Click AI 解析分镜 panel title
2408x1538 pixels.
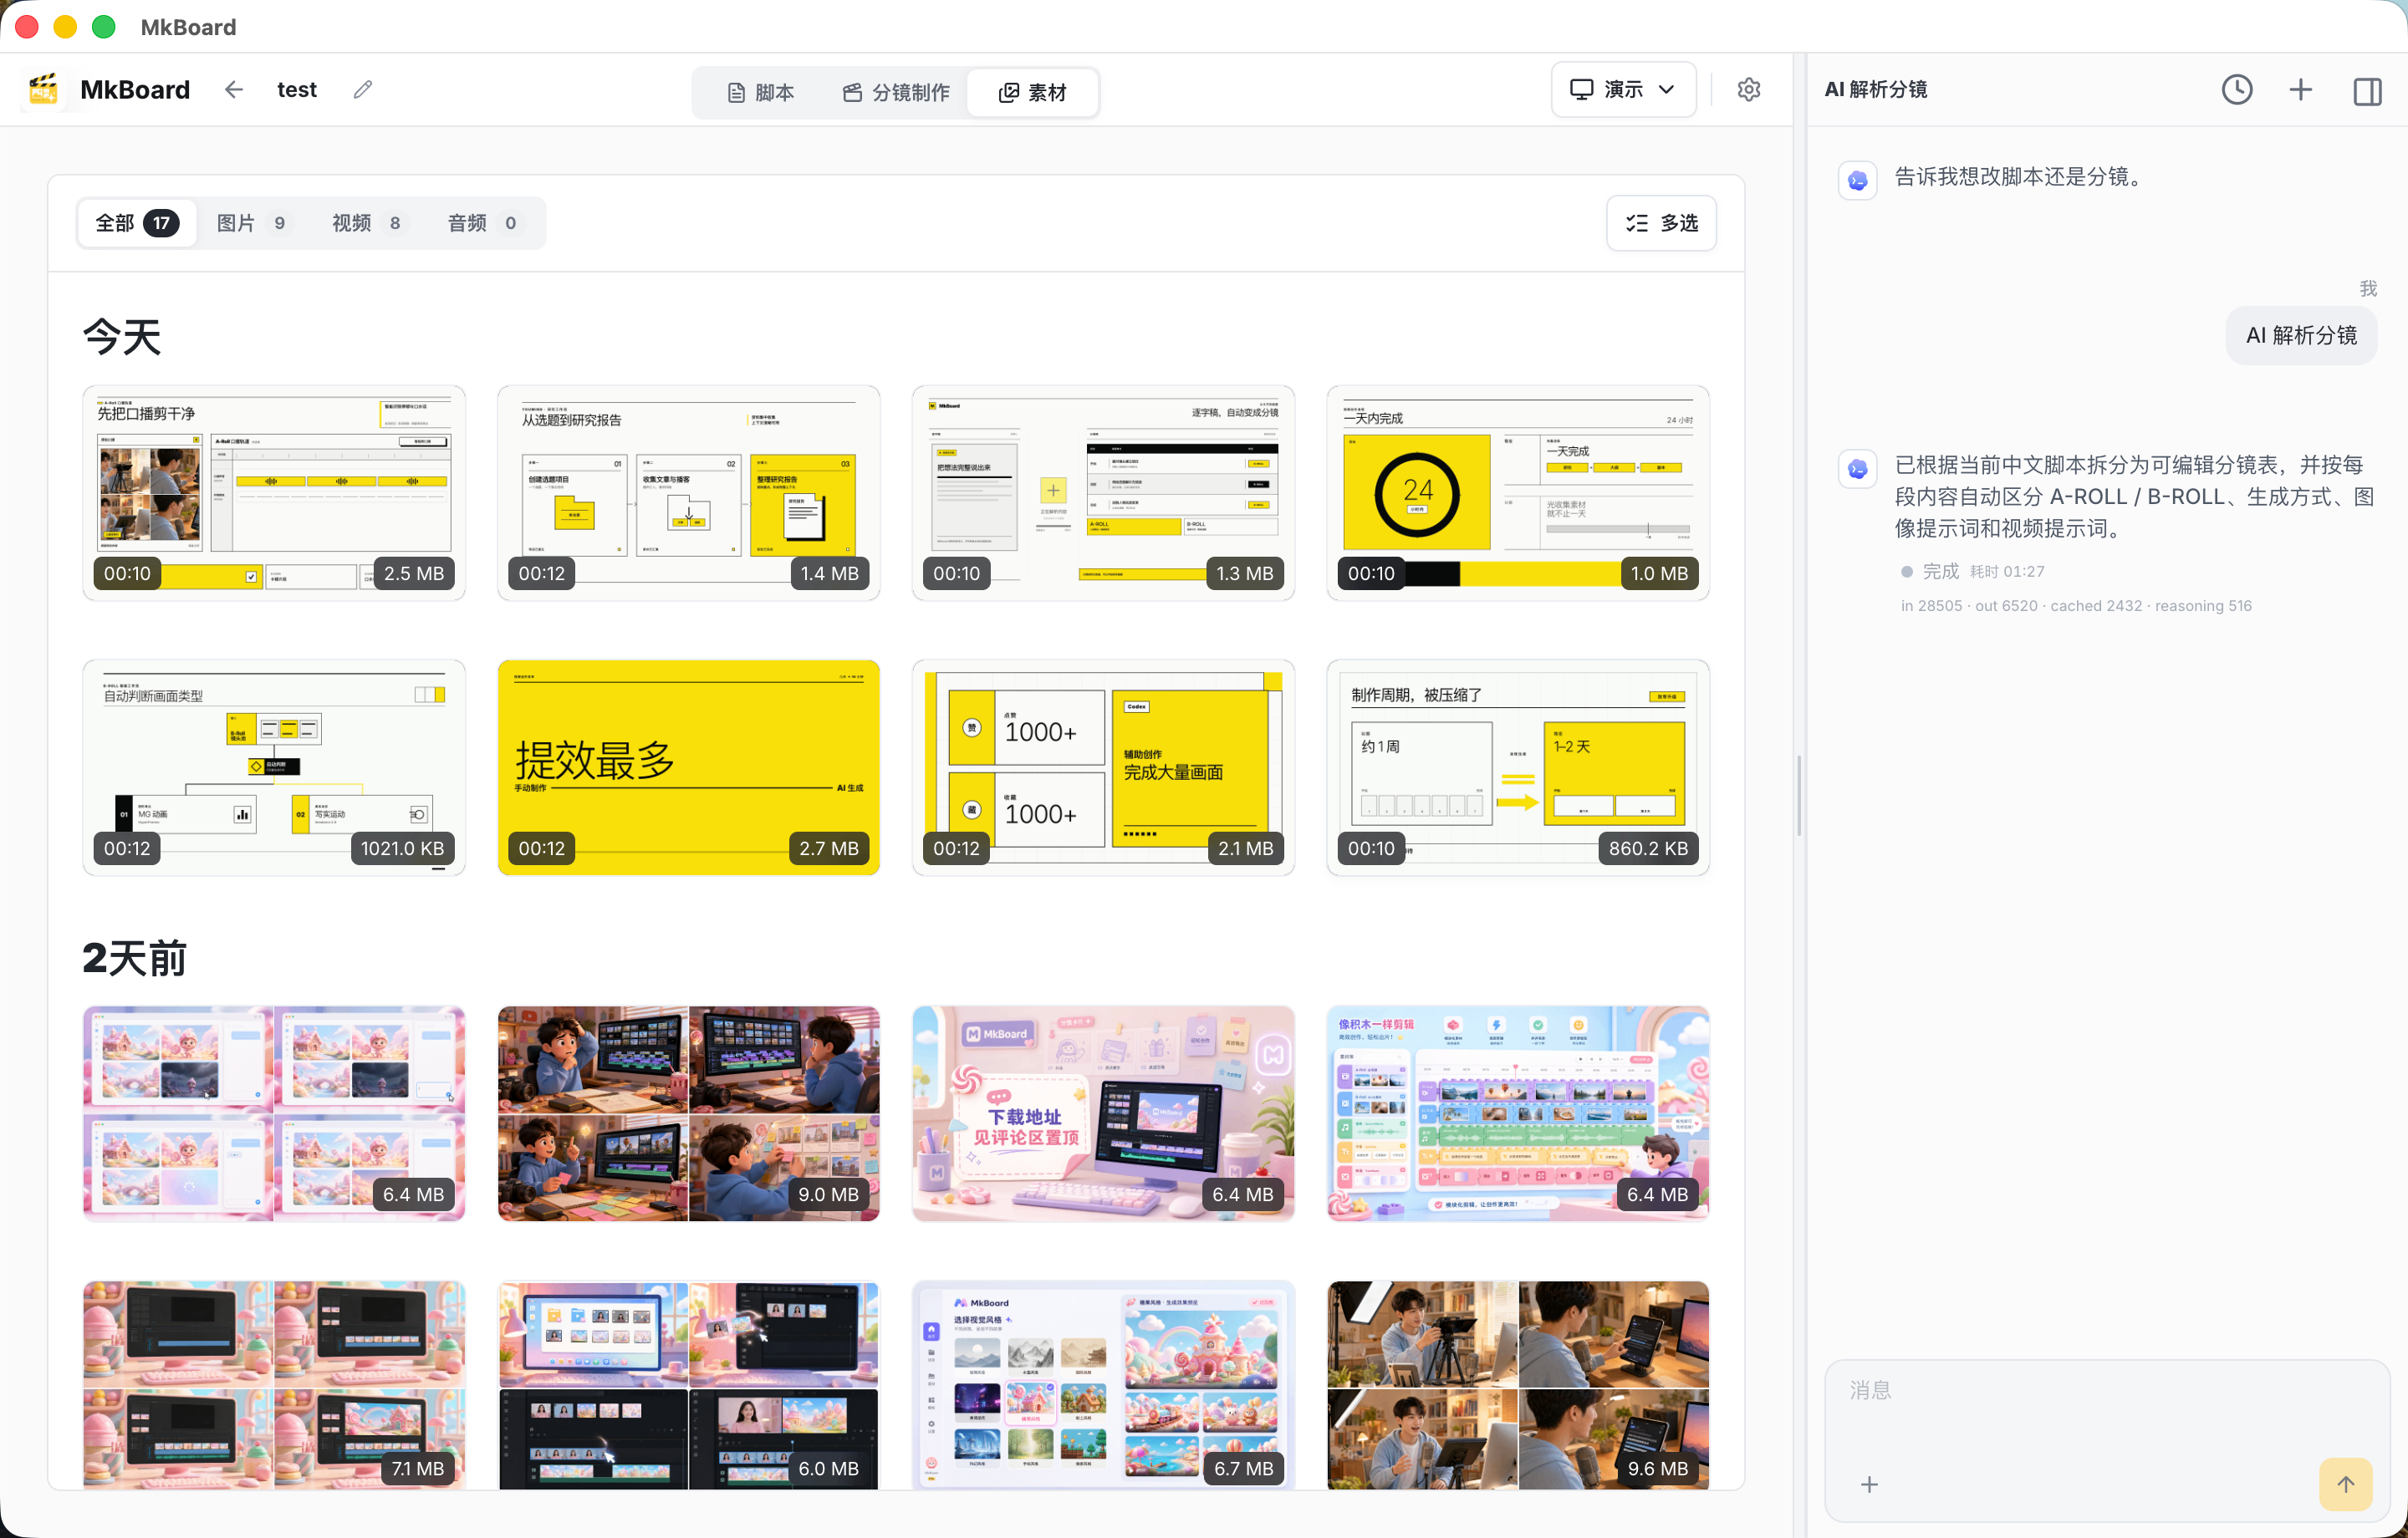pos(1876,90)
